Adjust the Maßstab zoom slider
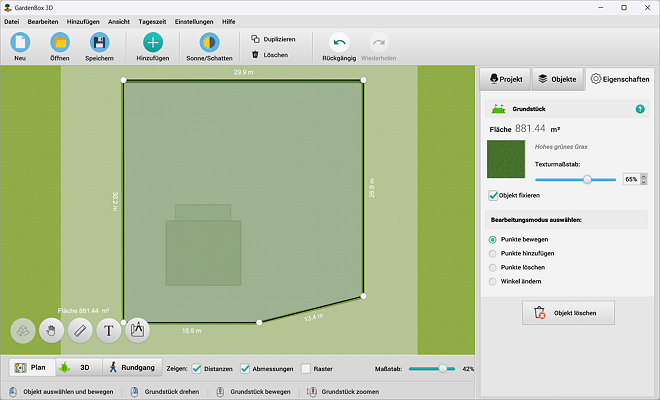This screenshot has height=400, width=660. [x=442, y=369]
